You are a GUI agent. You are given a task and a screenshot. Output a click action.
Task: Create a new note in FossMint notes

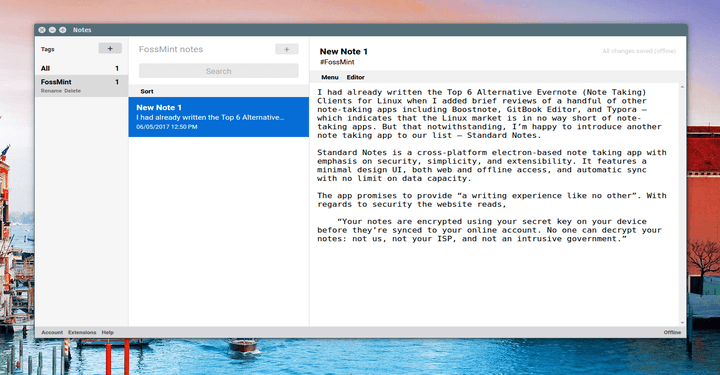(287, 49)
